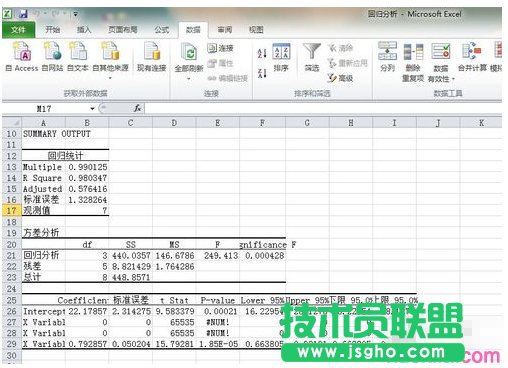The image size is (508, 368).
Task: Click the 标准误差 value 1.328264
Action: 87,200
